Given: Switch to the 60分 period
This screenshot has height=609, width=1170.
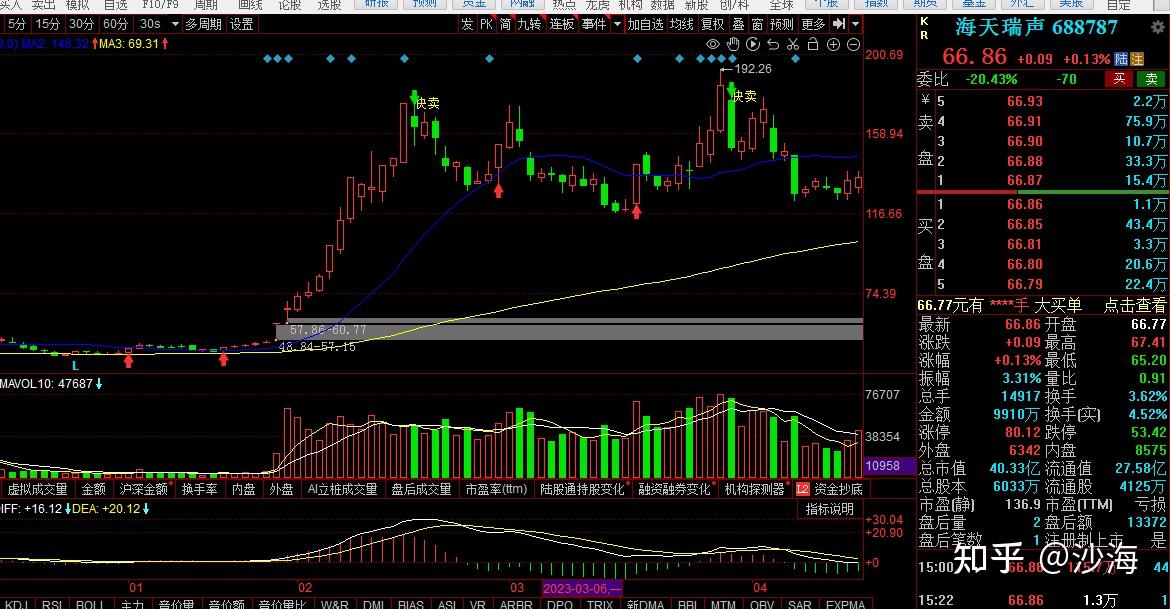Looking at the screenshot, I should 115,24.
